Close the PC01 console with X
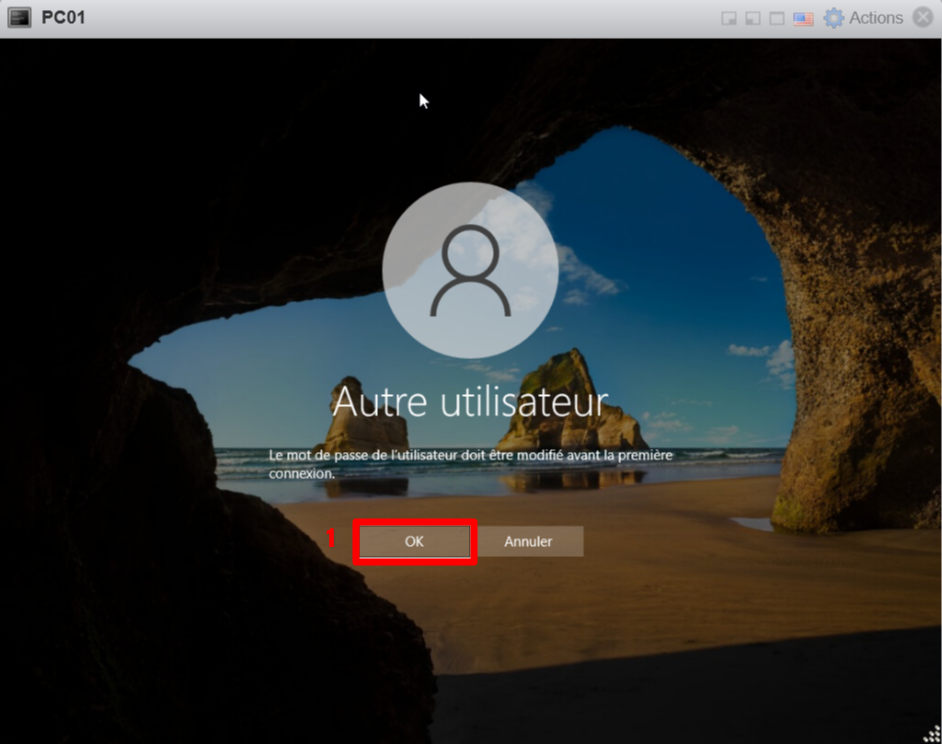 922,18
